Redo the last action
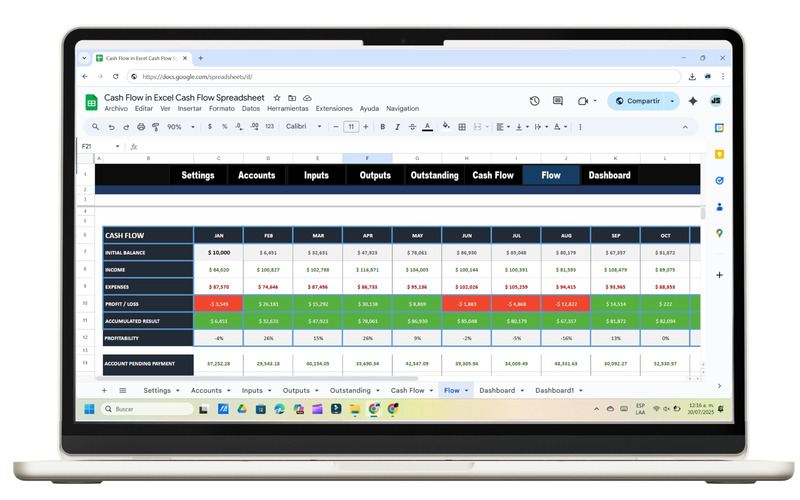The width and height of the screenshot is (800, 500). [126, 127]
